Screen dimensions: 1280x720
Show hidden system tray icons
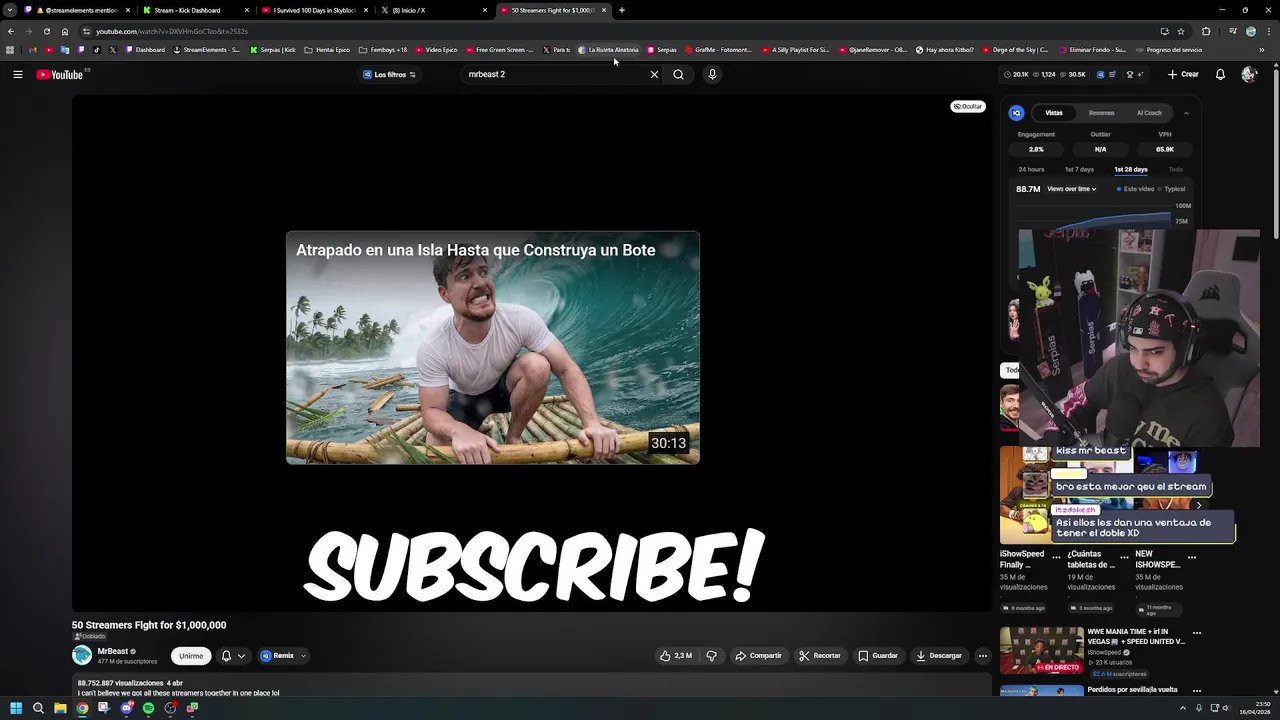point(1182,708)
